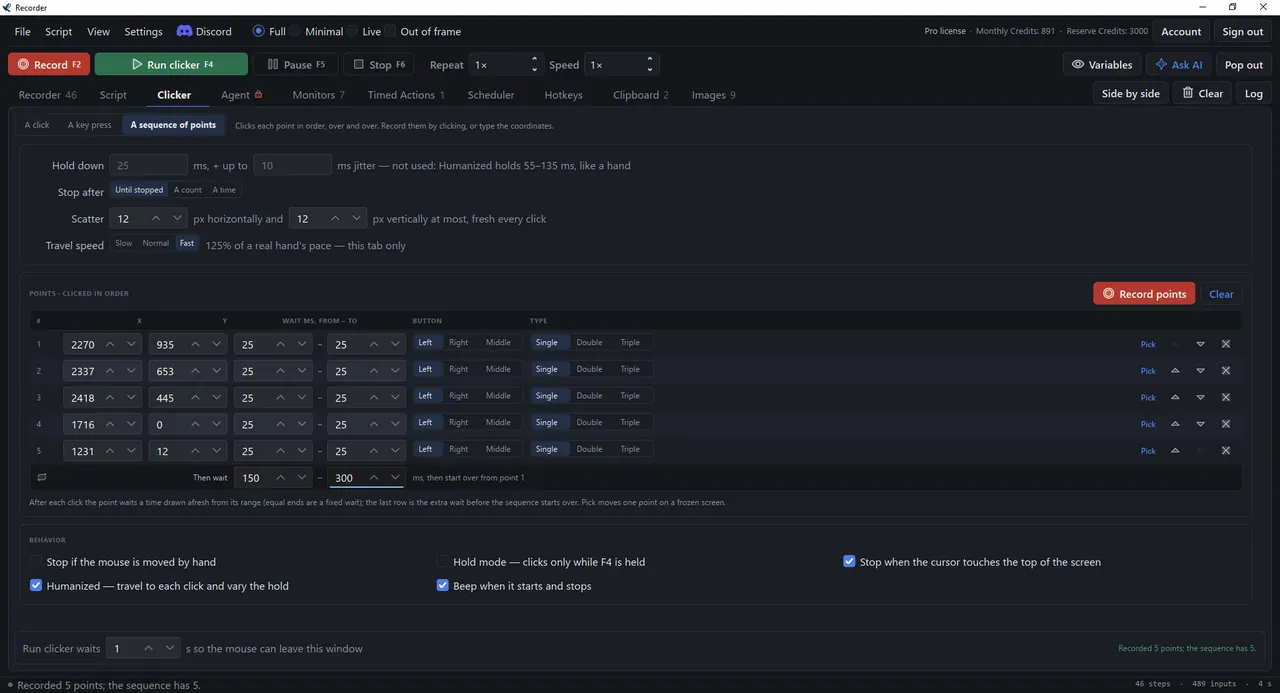Image resolution: width=1280 pixels, height=693 pixels.
Task: Click loop icon beside Then wait row
Action: (x=41, y=478)
